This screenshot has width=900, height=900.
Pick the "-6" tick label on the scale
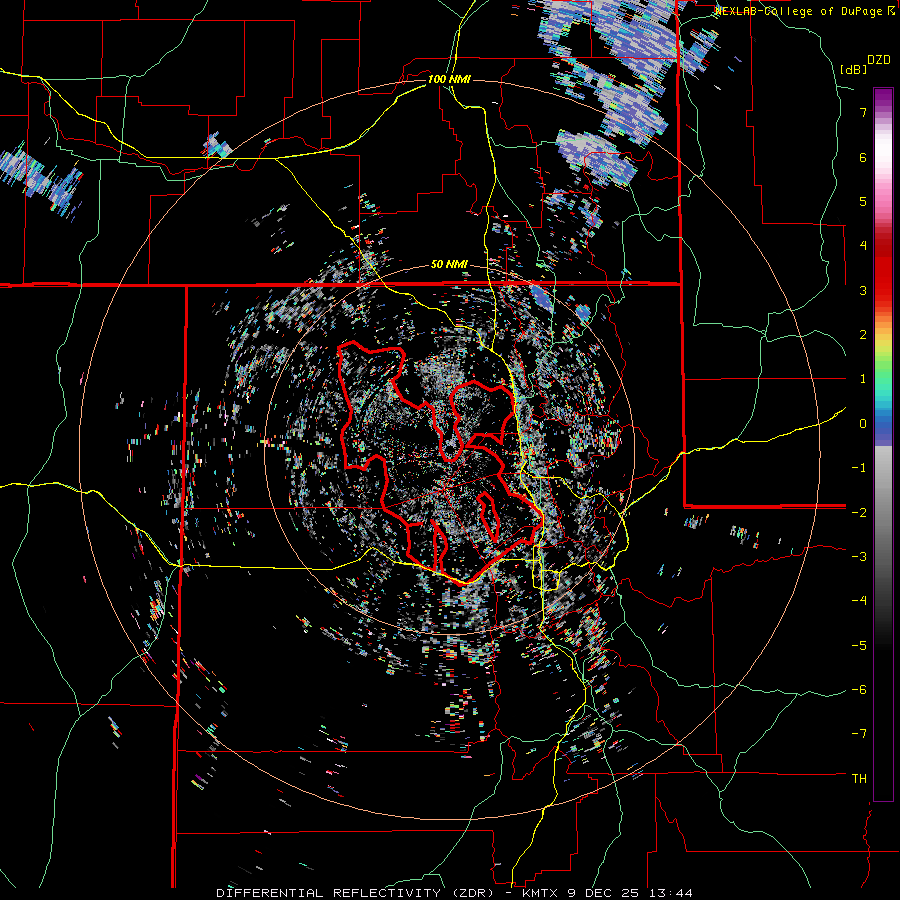859,690
